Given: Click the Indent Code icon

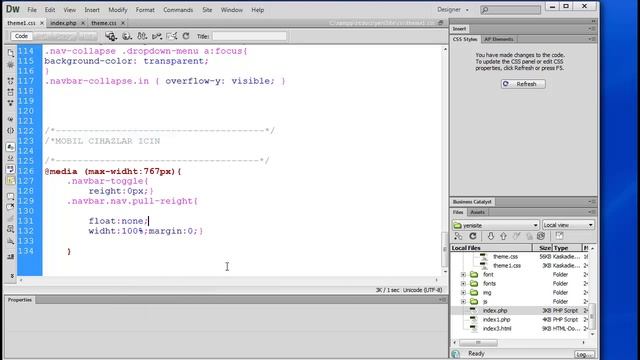Looking at the screenshot, I should point(11,257).
